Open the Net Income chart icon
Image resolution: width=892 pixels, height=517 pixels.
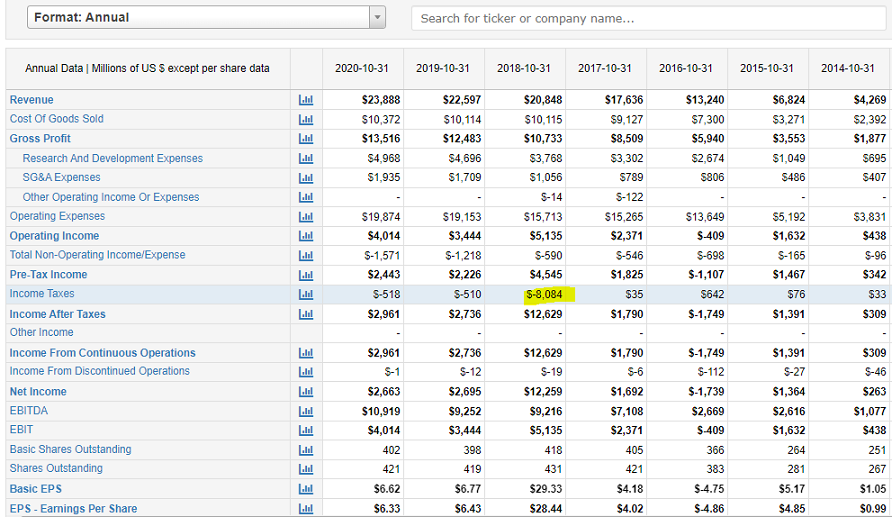[x=306, y=392]
